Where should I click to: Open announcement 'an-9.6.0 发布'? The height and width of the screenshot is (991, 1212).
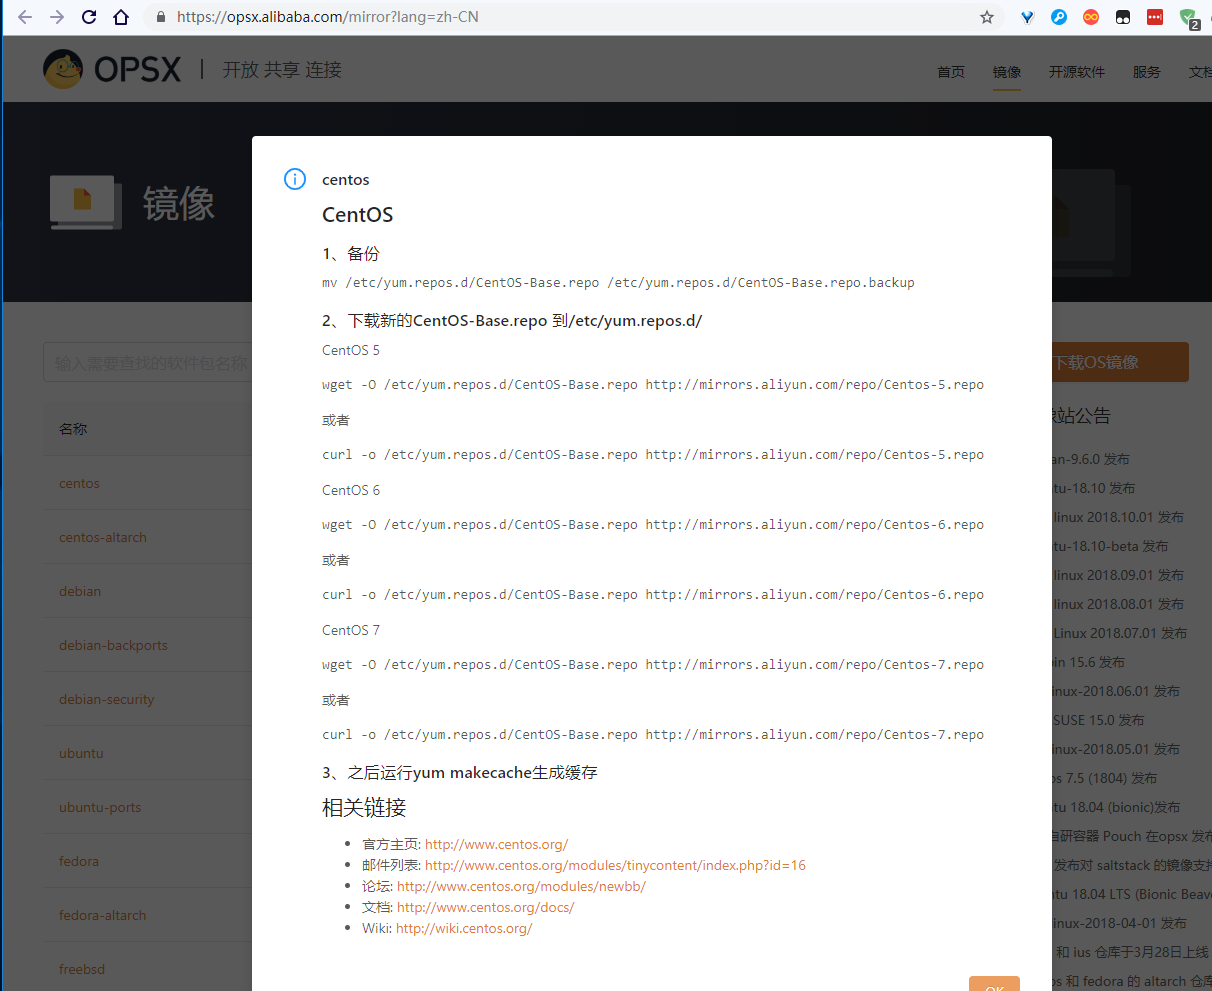click(1091, 459)
